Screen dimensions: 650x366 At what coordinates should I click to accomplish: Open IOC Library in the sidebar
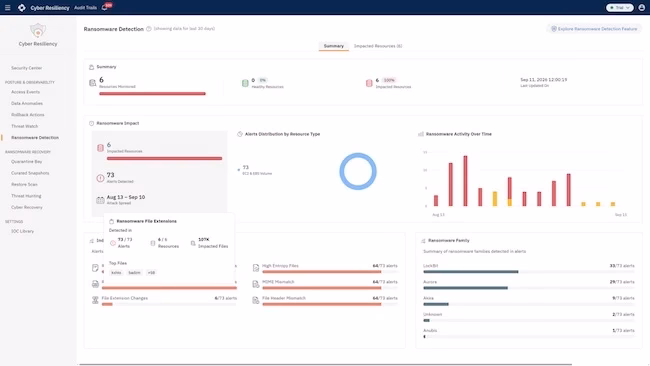point(22,231)
